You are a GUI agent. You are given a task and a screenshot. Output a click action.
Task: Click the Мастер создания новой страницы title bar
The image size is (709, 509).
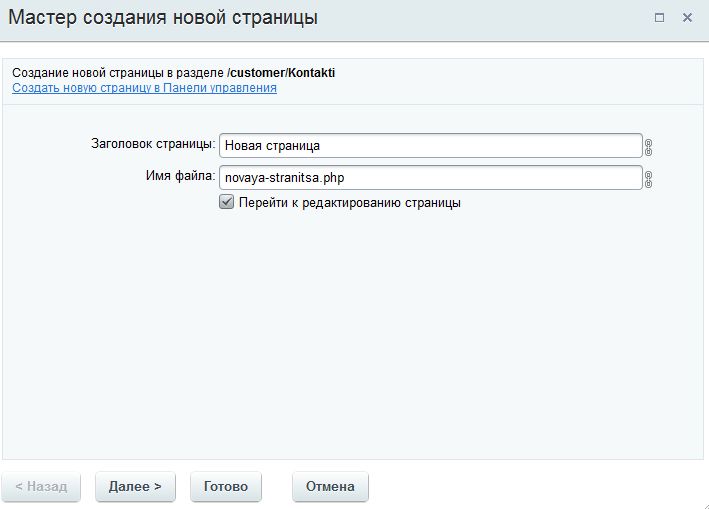coord(163,18)
